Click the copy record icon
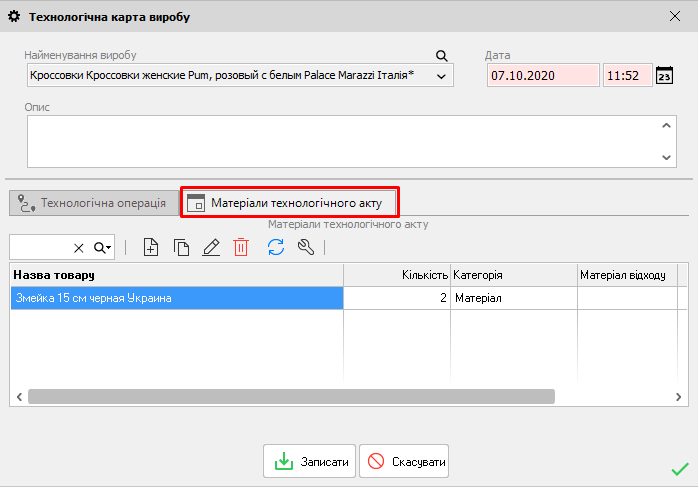The height and width of the screenshot is (487, 698). click(181, 248)
